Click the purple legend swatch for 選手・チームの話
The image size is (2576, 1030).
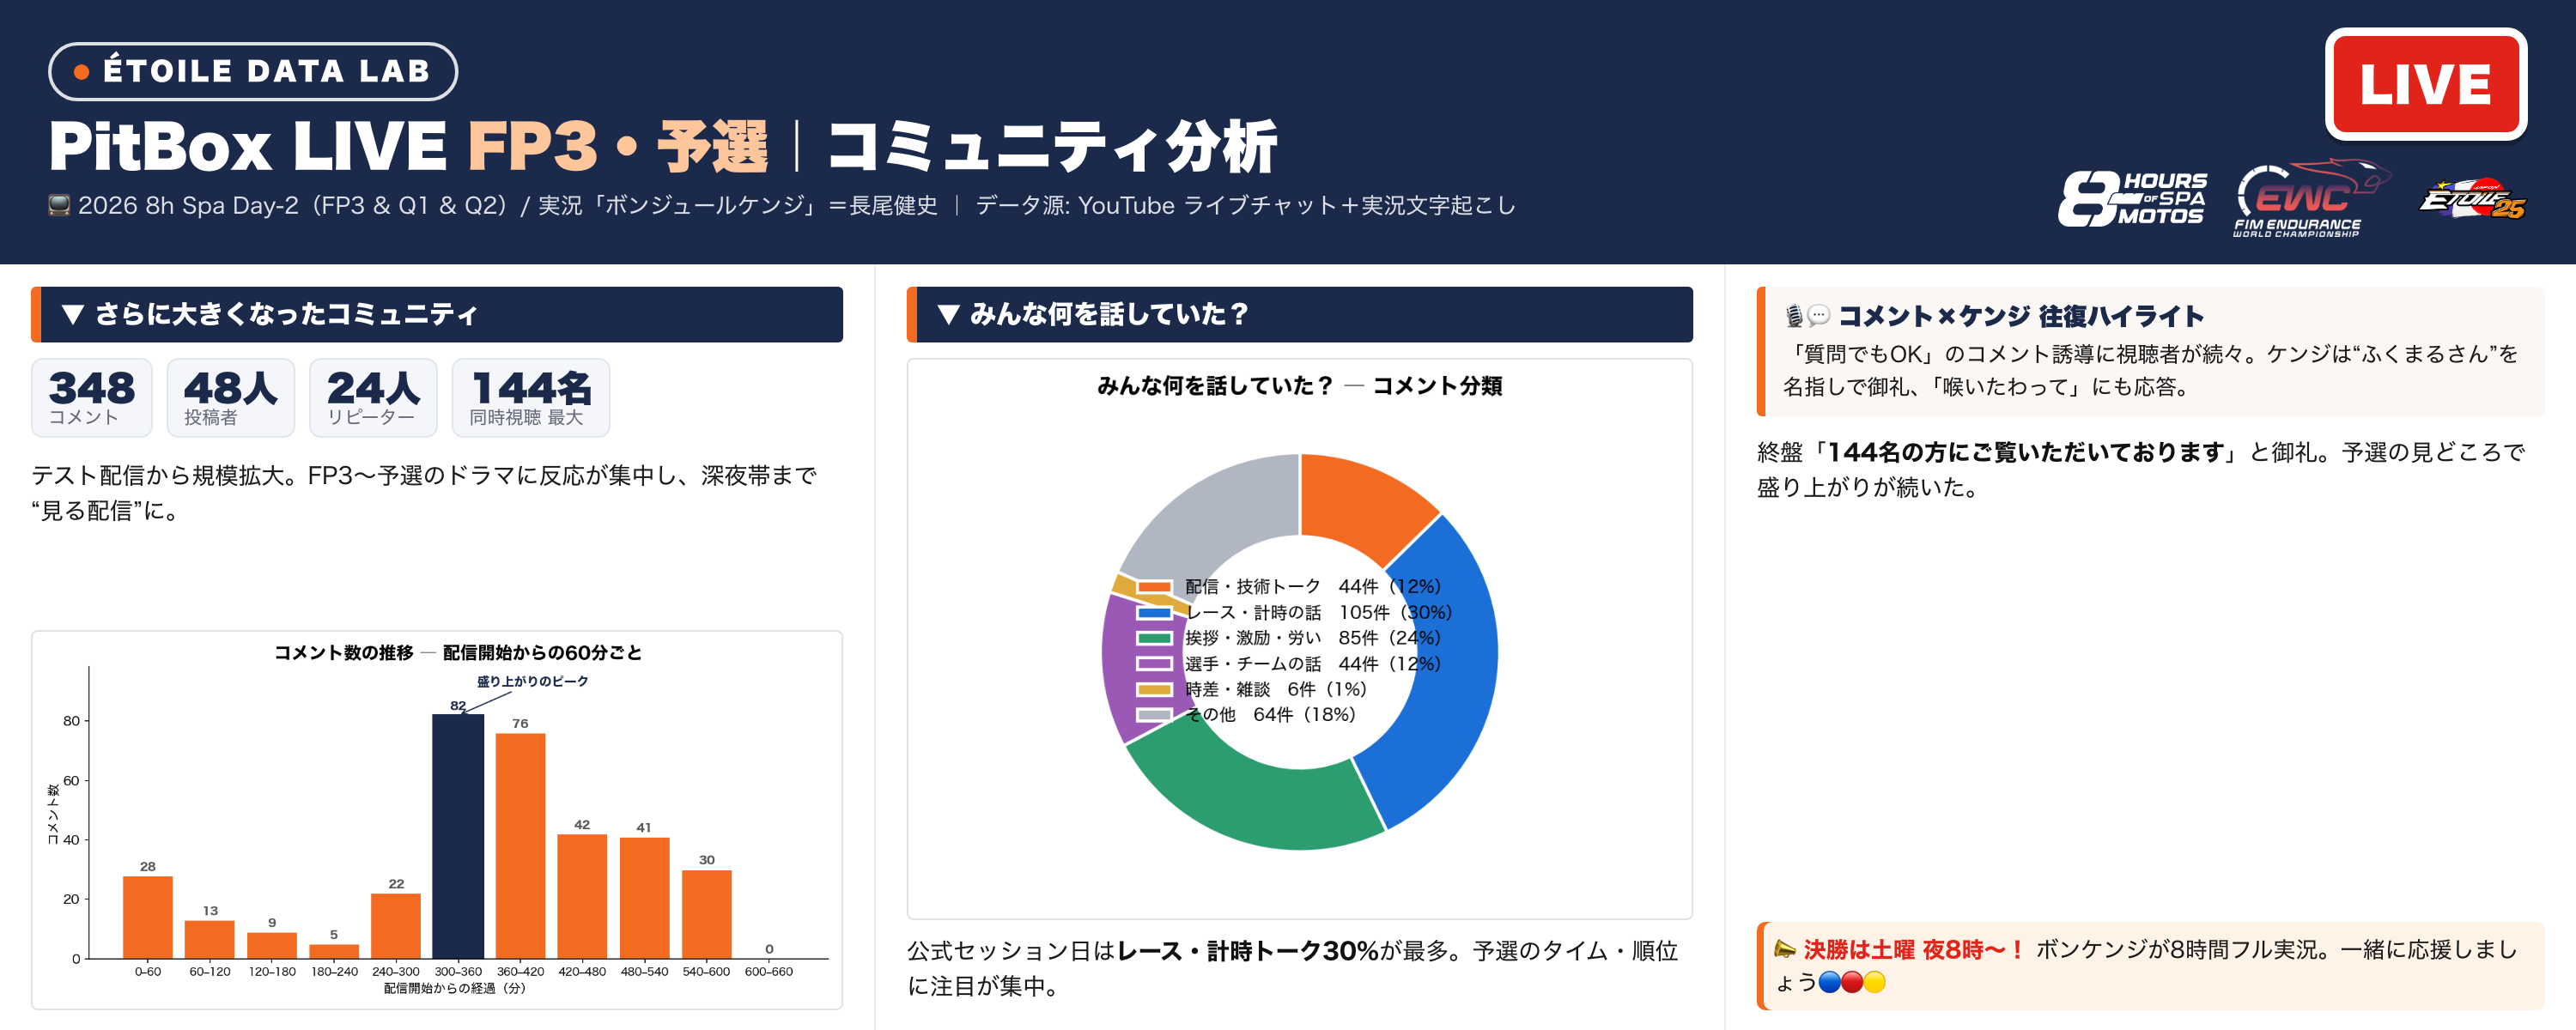(x=1154, y=663)
